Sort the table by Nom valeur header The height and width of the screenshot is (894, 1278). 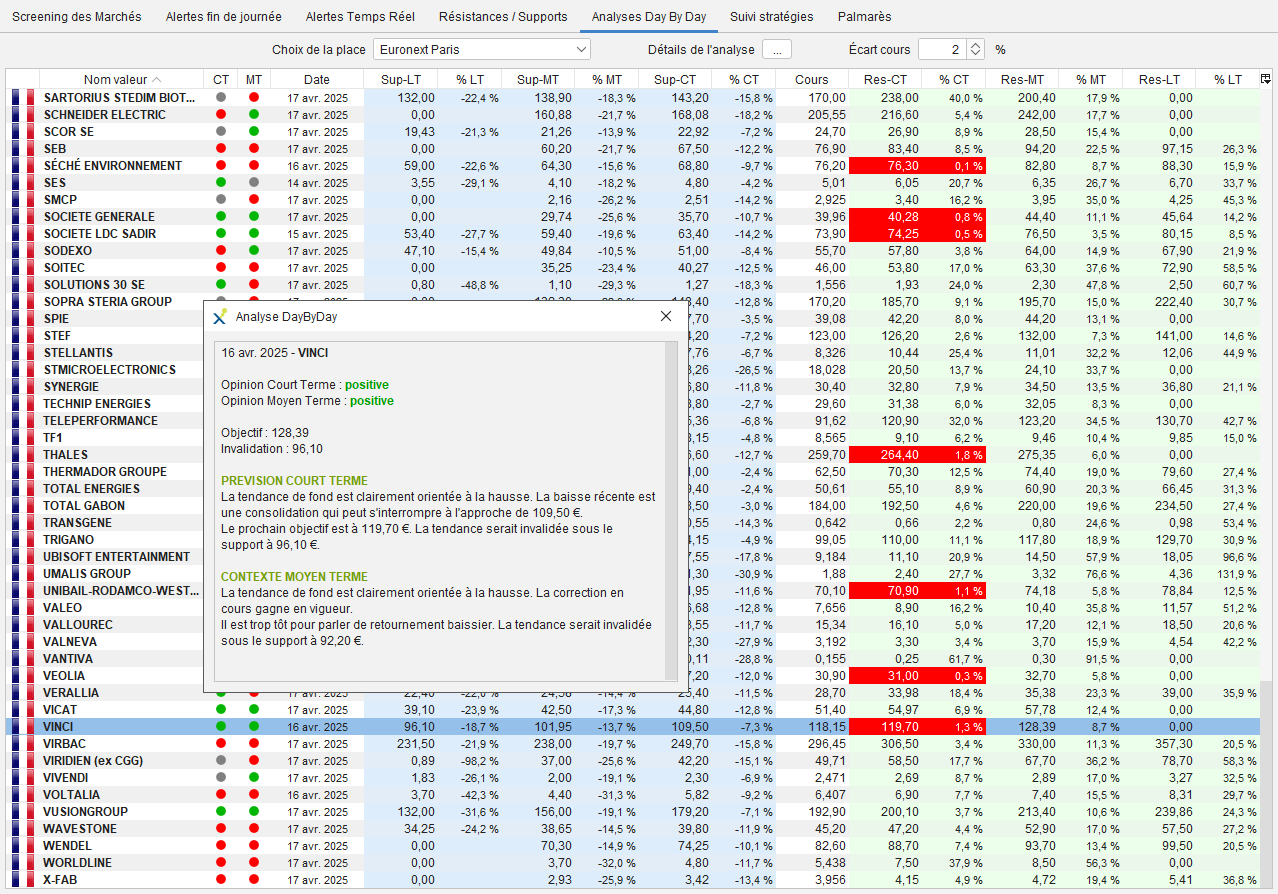tap(122, 80)
